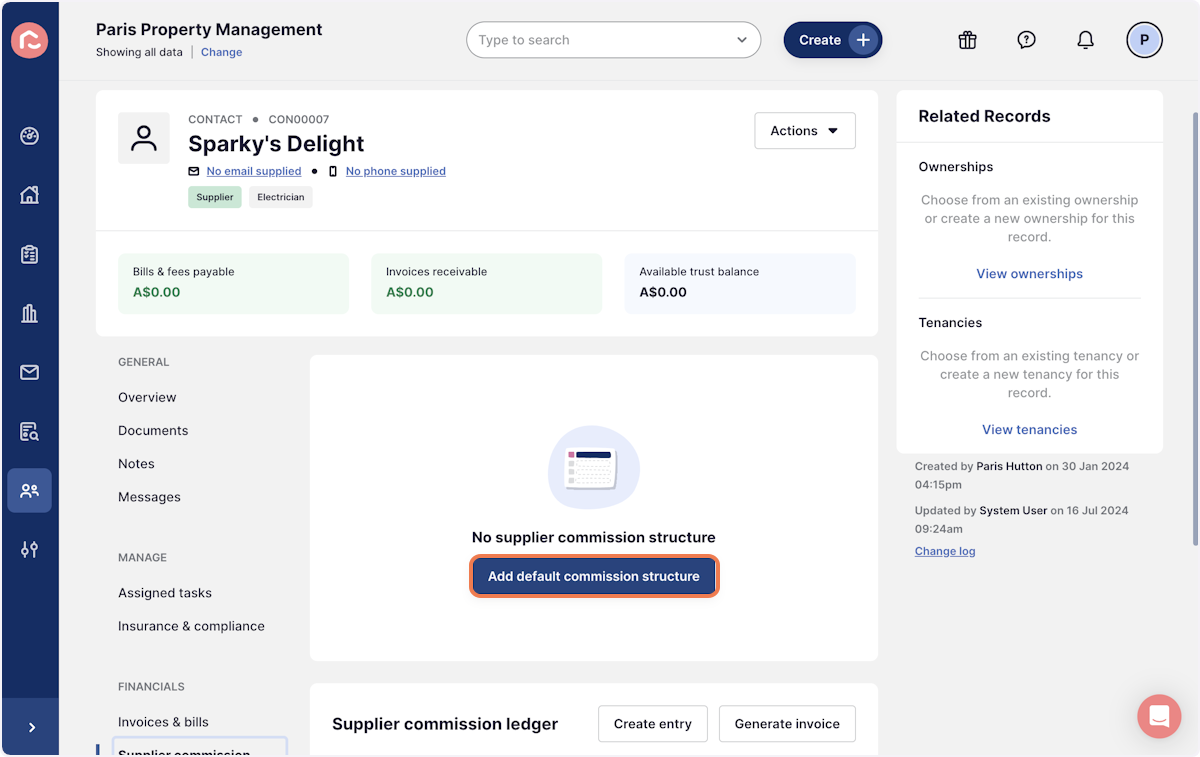Screen dimensions: 1200x757
Task: Open the dashboard gauge icon in sidebar
Action: point(29,136)
